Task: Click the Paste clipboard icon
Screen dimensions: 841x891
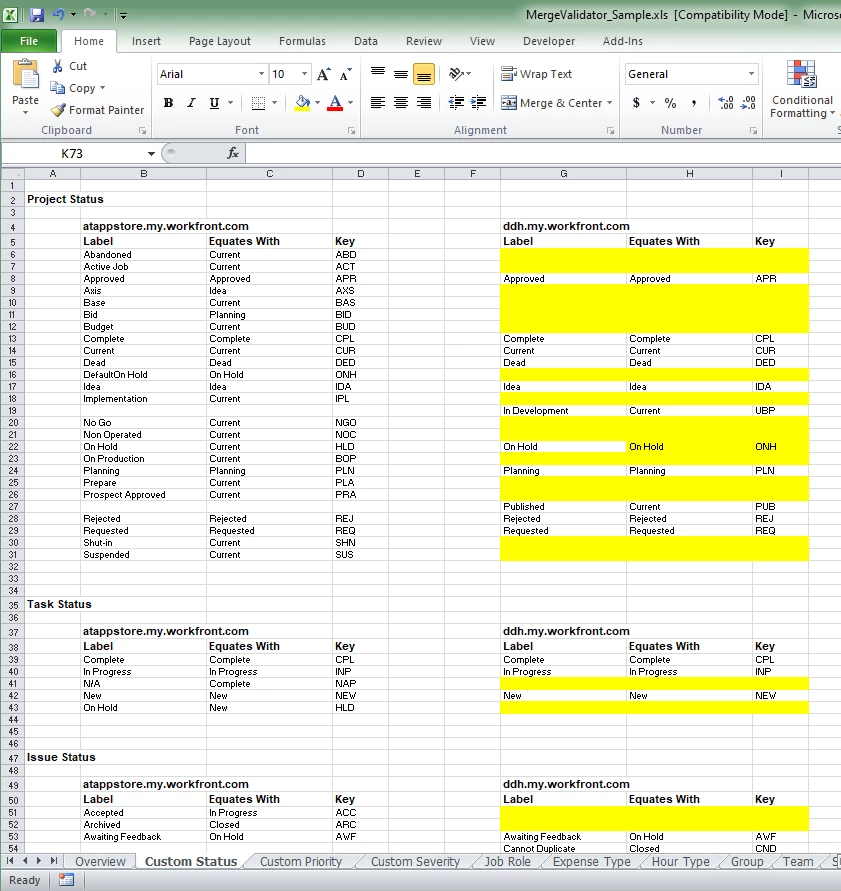Action: 26,74
